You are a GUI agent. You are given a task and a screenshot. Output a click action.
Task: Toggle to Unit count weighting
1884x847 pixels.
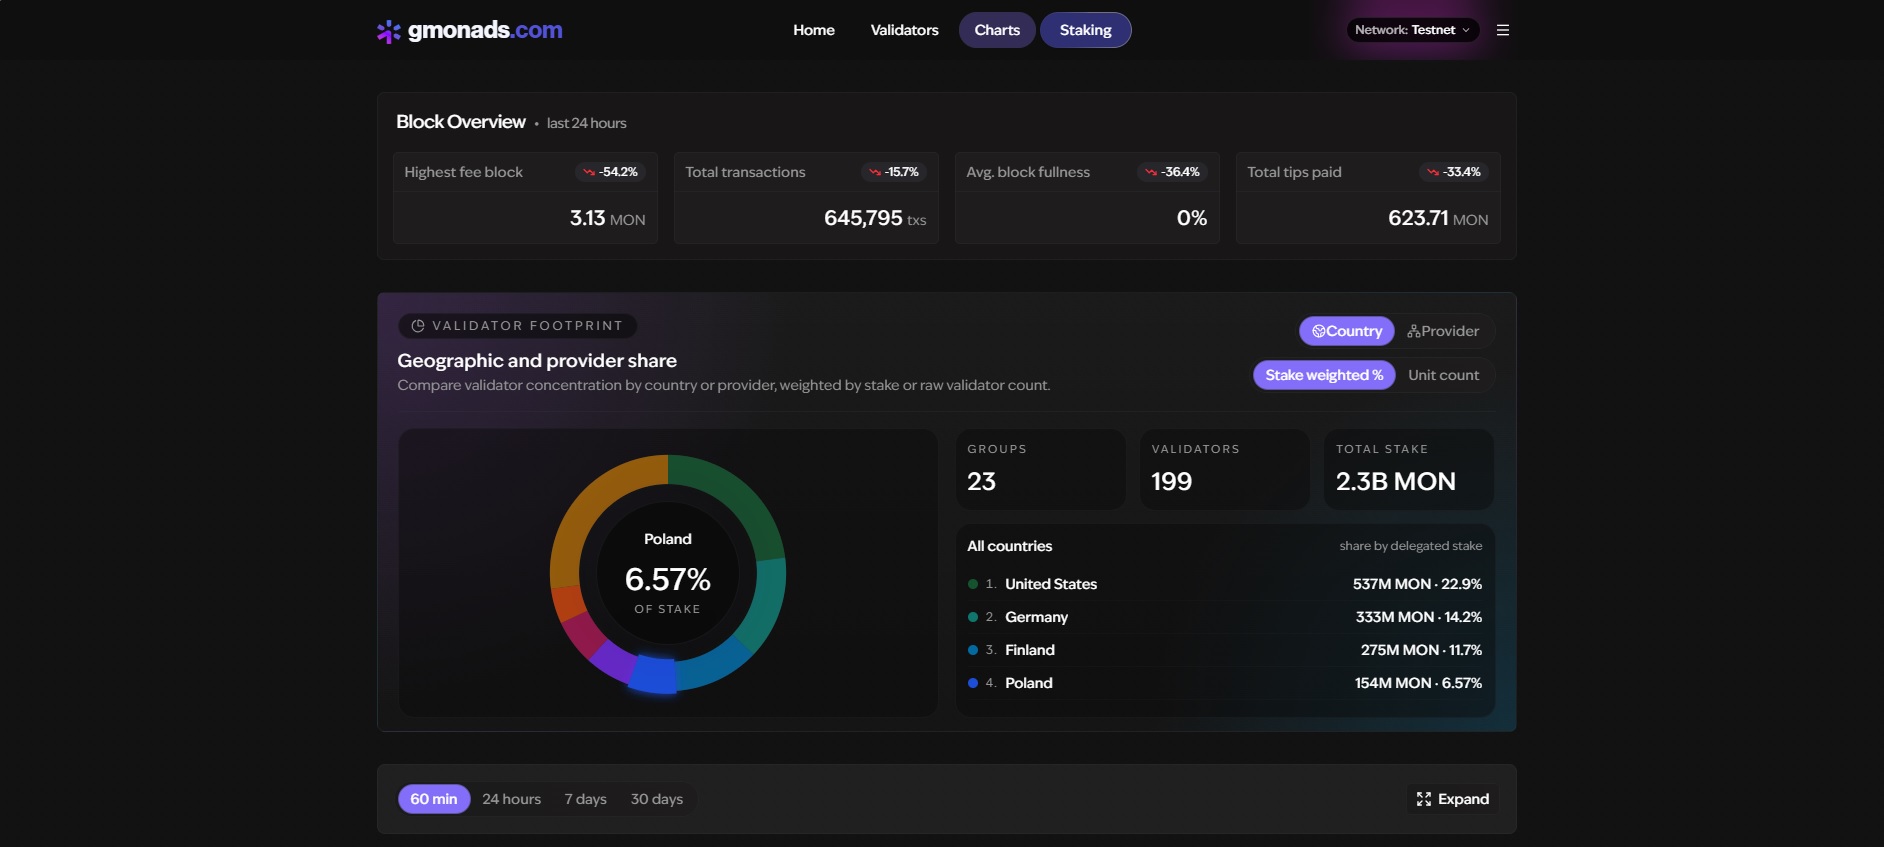(x=1443, y=375)
